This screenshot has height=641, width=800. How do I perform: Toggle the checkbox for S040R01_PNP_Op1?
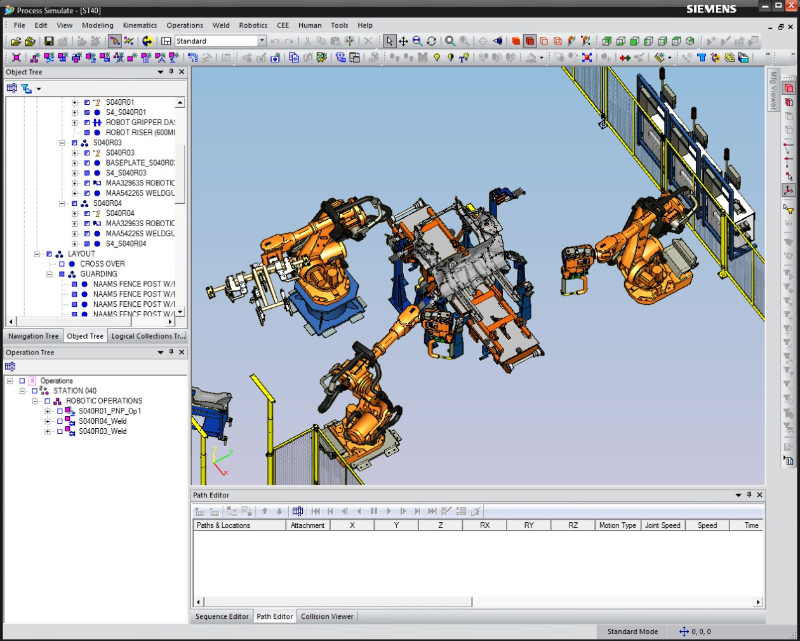[x=60, y=411]
